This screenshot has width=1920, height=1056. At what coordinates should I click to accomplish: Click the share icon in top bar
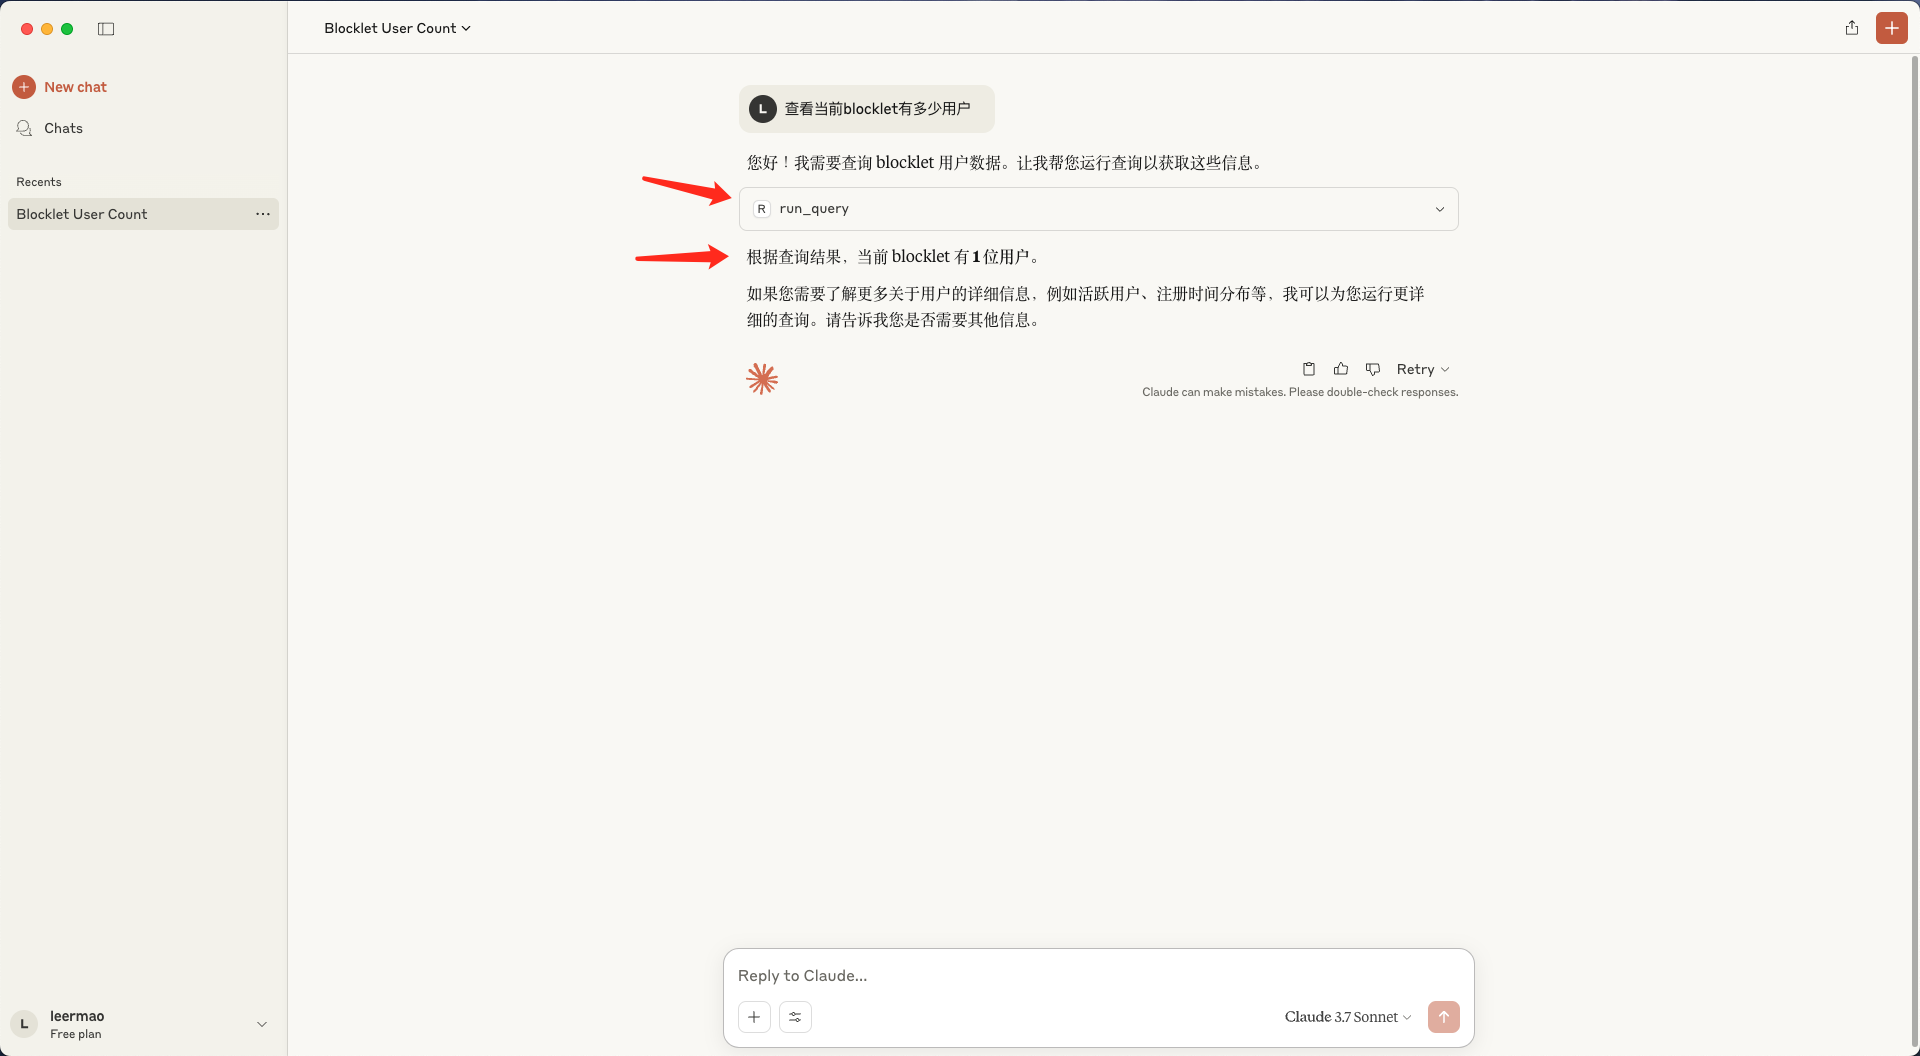click(1851, 28)
